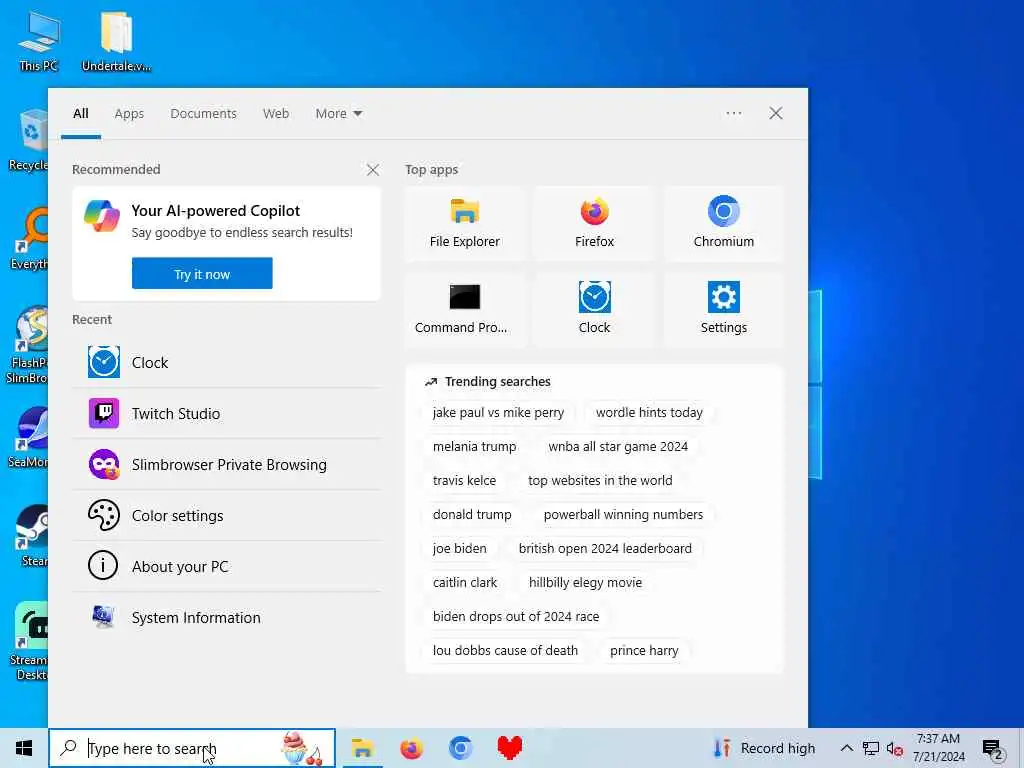The image size is (1024, 768).
Task: Search trending 'hillbilly elegy movie'
Action: pyautogui.click(x=585, y=583)
